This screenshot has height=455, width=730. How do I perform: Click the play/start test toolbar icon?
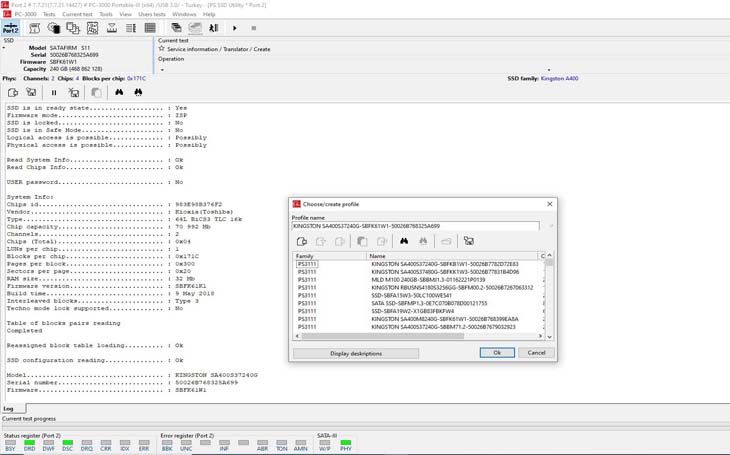point(235,28)
